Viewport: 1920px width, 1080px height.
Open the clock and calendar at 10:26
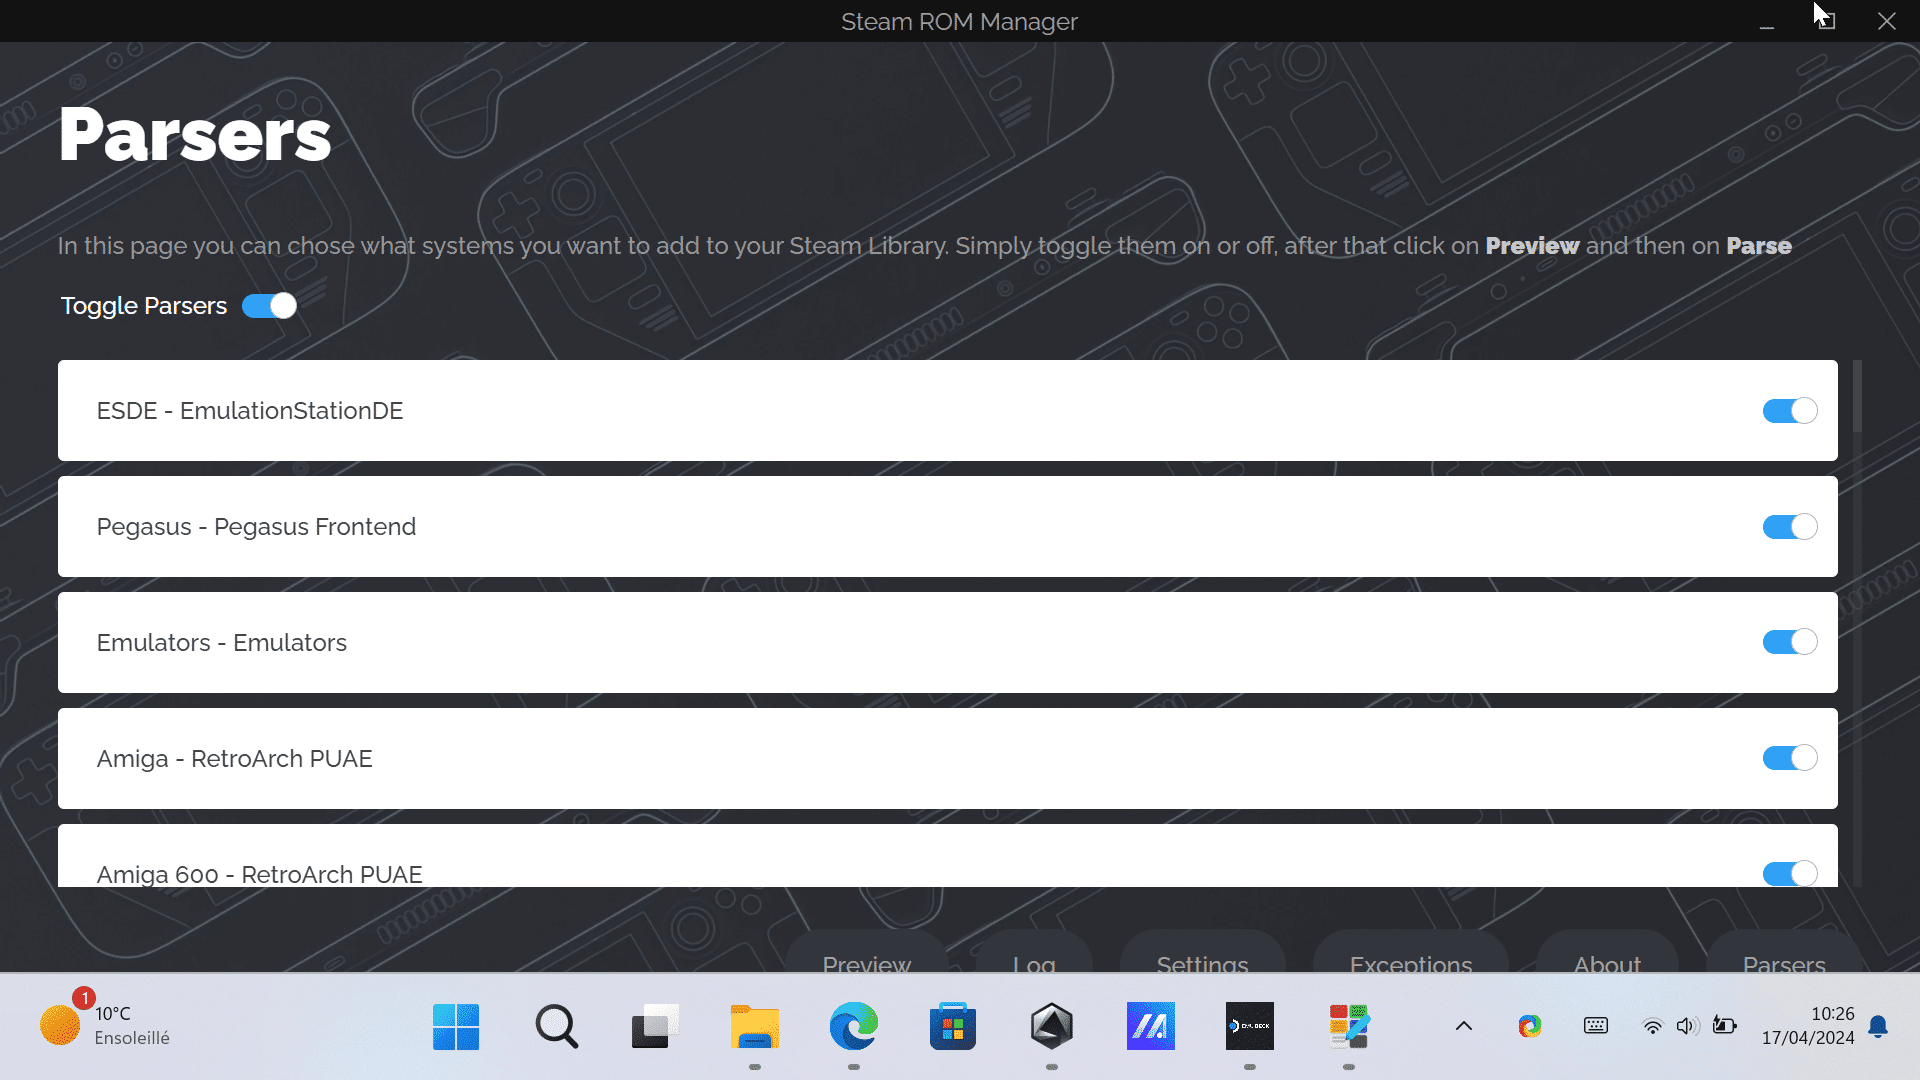[x=1808, y=1026]
